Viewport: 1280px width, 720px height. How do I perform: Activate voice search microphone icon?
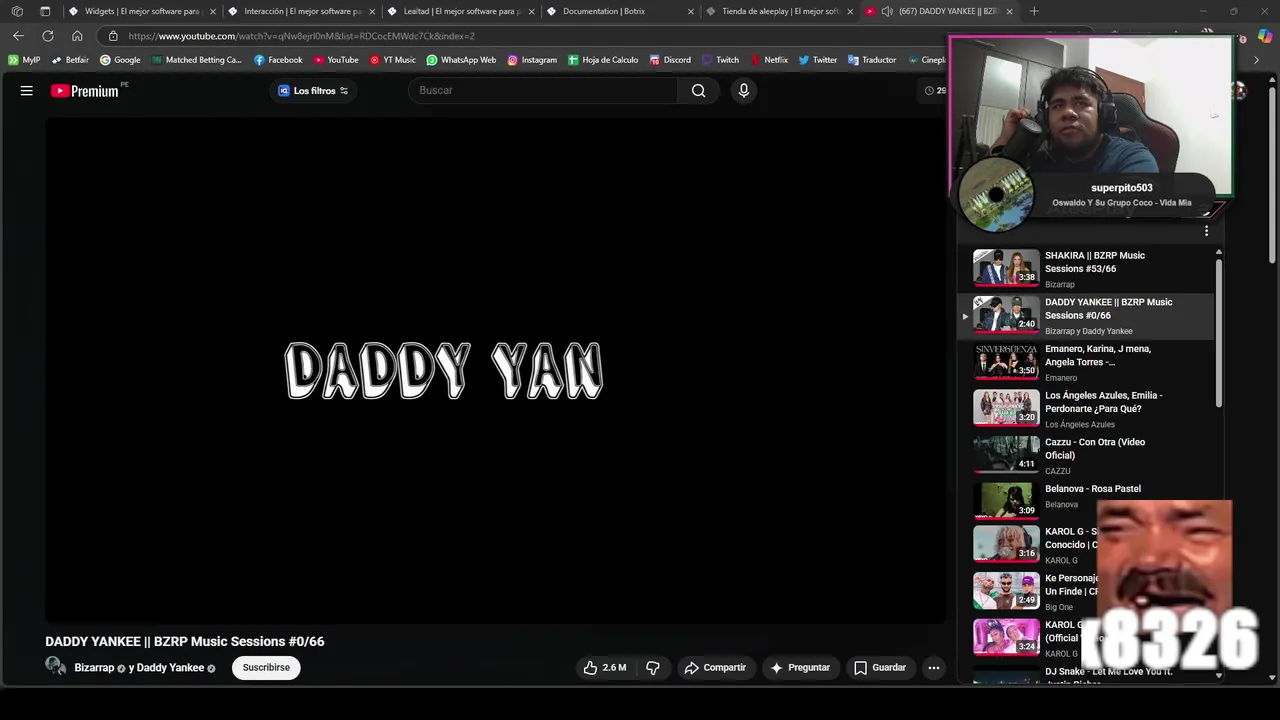pos(743,90)
